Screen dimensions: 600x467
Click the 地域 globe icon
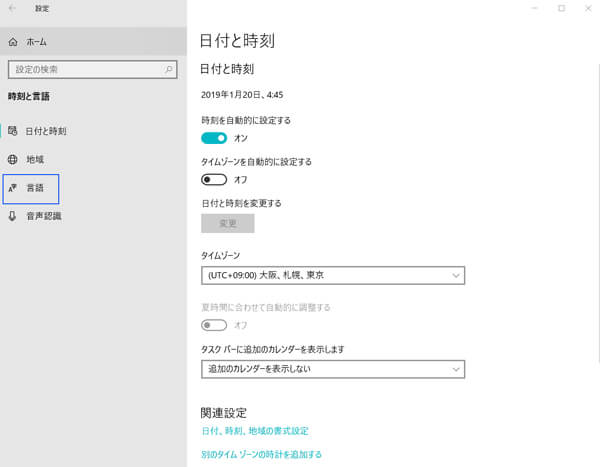(x=13, y=159)
